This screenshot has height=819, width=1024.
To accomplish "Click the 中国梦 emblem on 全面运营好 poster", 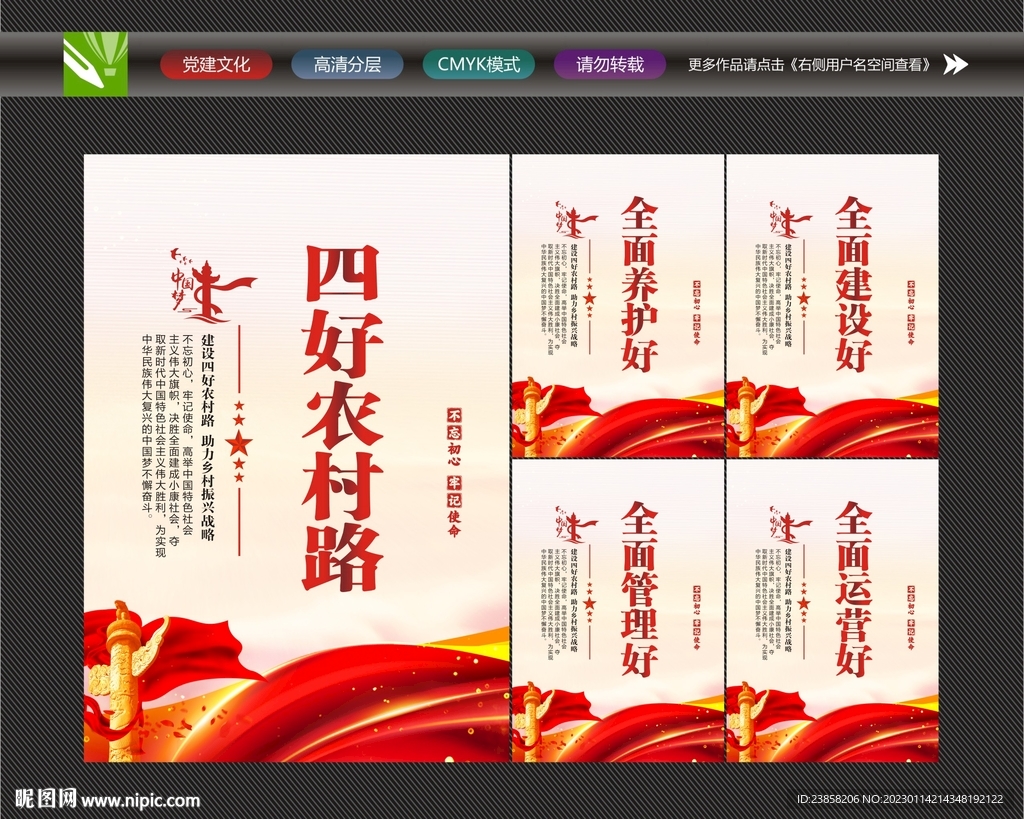I will pos(790,524).
